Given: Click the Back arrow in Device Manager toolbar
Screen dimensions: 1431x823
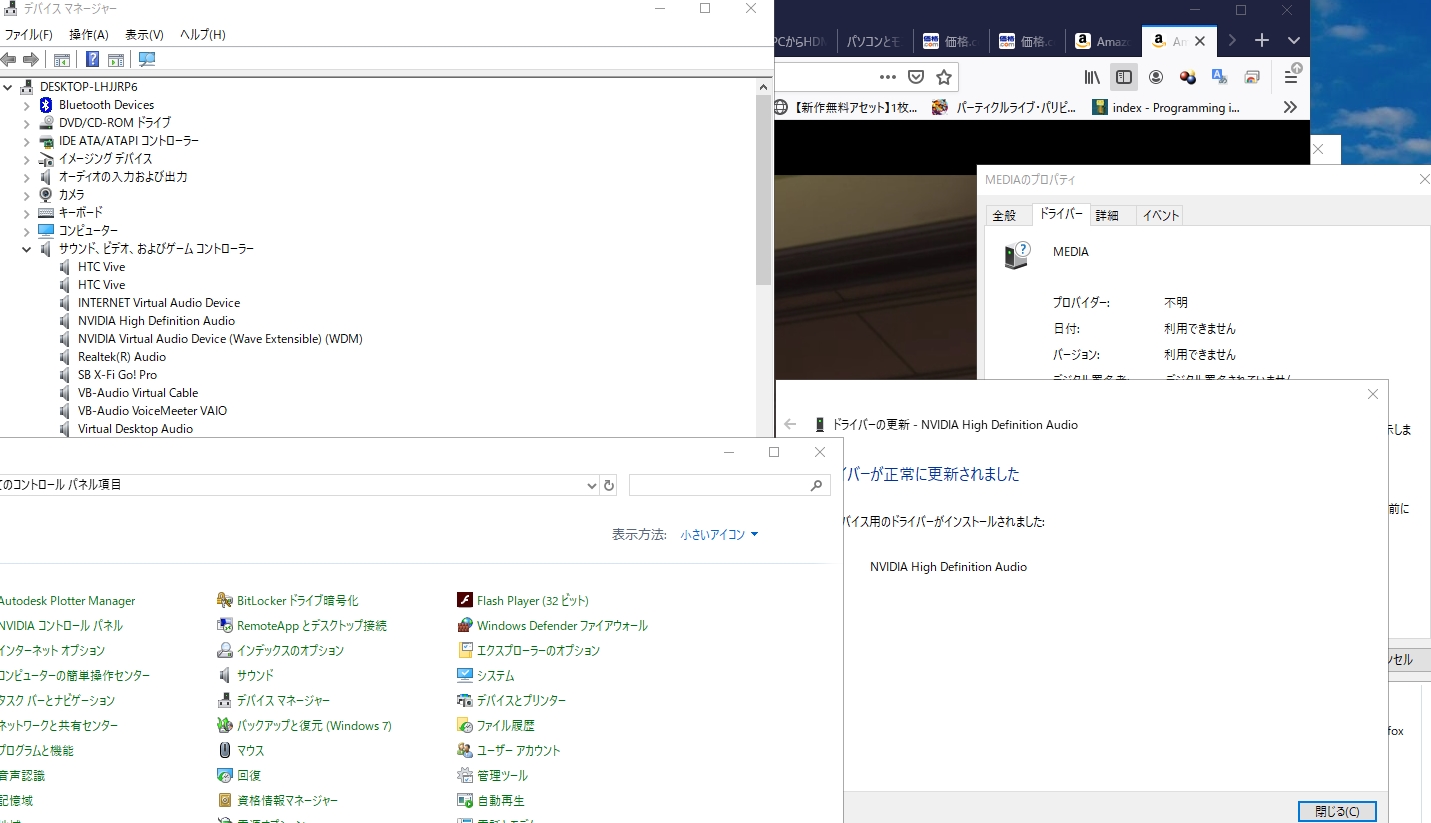Looking at the screenshot, I should 8,59.
